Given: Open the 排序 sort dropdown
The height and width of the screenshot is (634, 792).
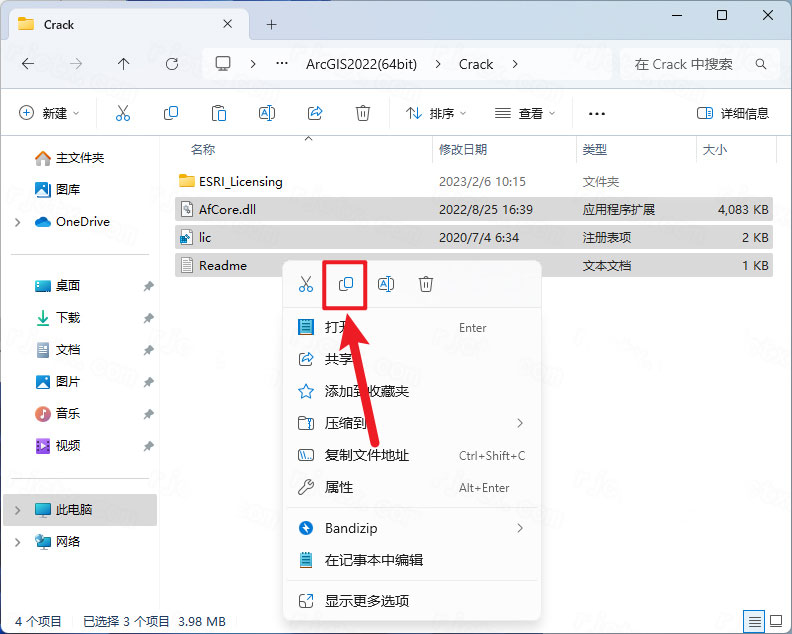Looking at the screenshot, I should 436,113.
